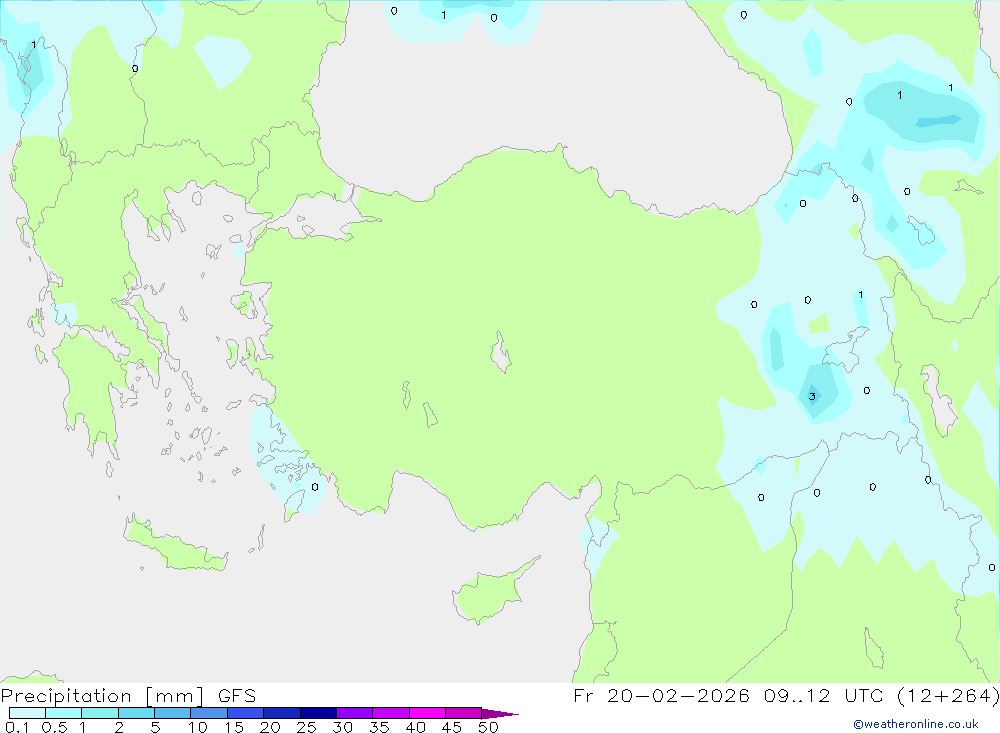Pick the 45–50 mm legend swatch
The image size is (1000, 733).
pos(464,713)
